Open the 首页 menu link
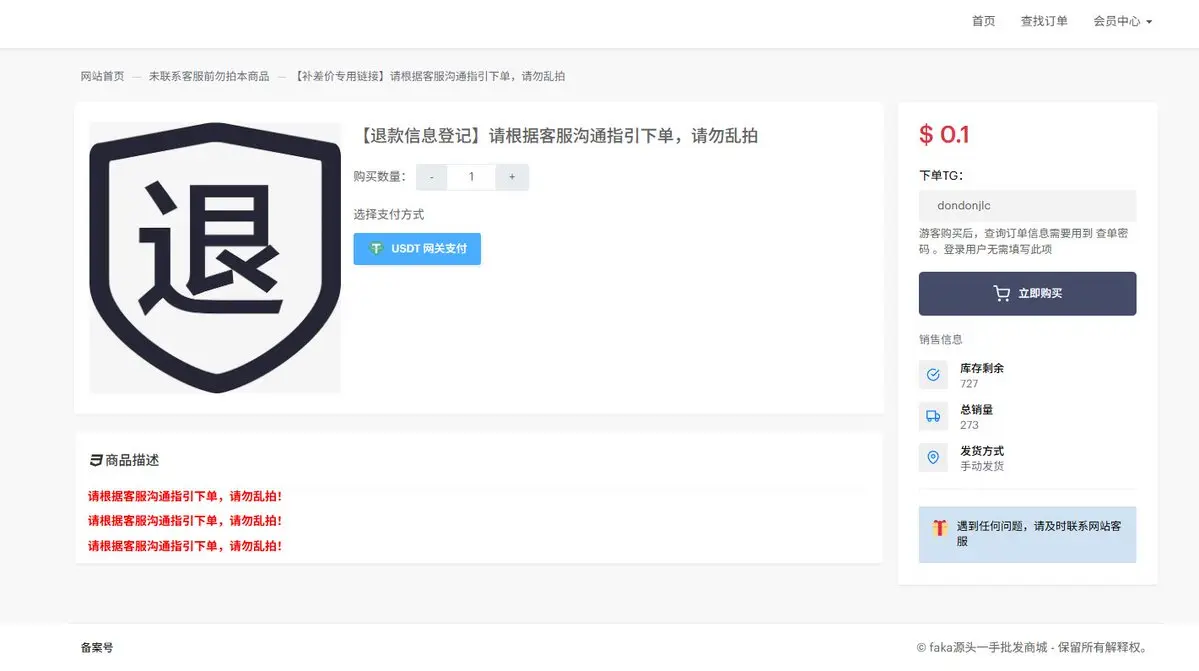1199x671 pixels. (983, 21)
